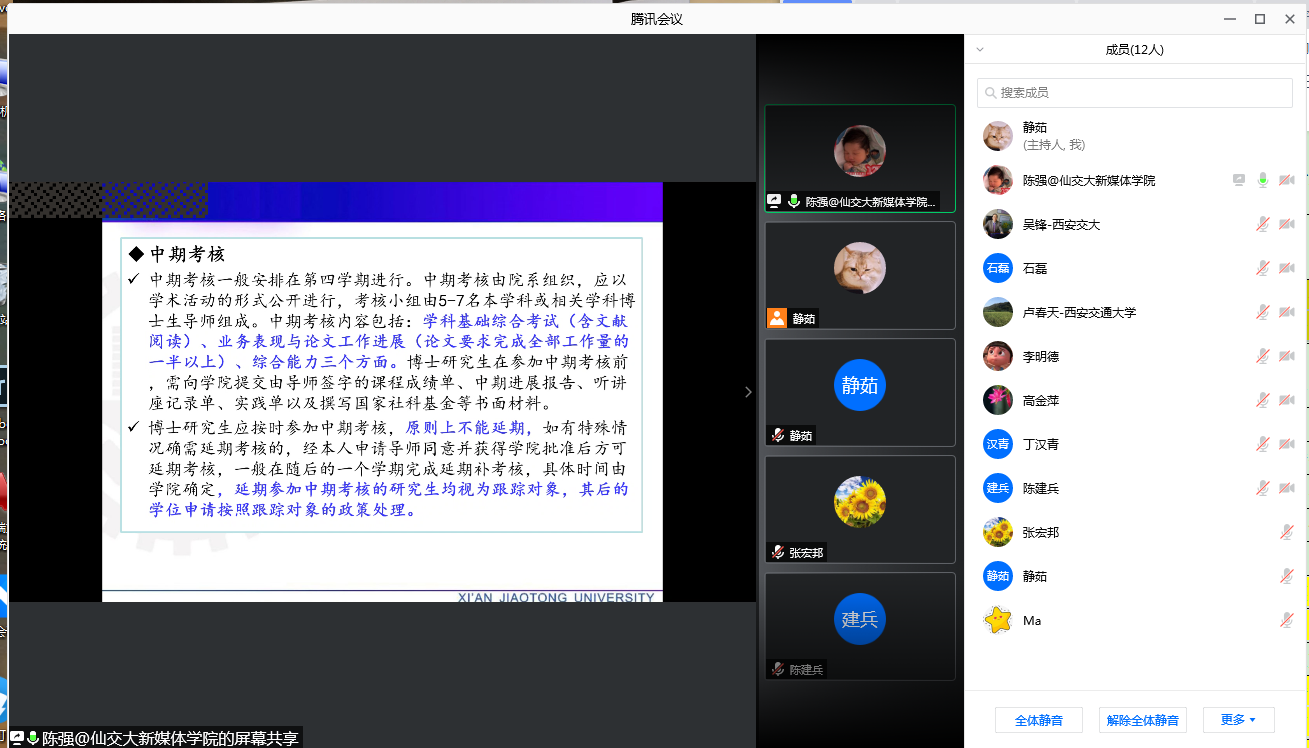Open the 更多 dropdown menu
The height and width of the screenshot is (748, 1309).
[x=1238, y=720]
